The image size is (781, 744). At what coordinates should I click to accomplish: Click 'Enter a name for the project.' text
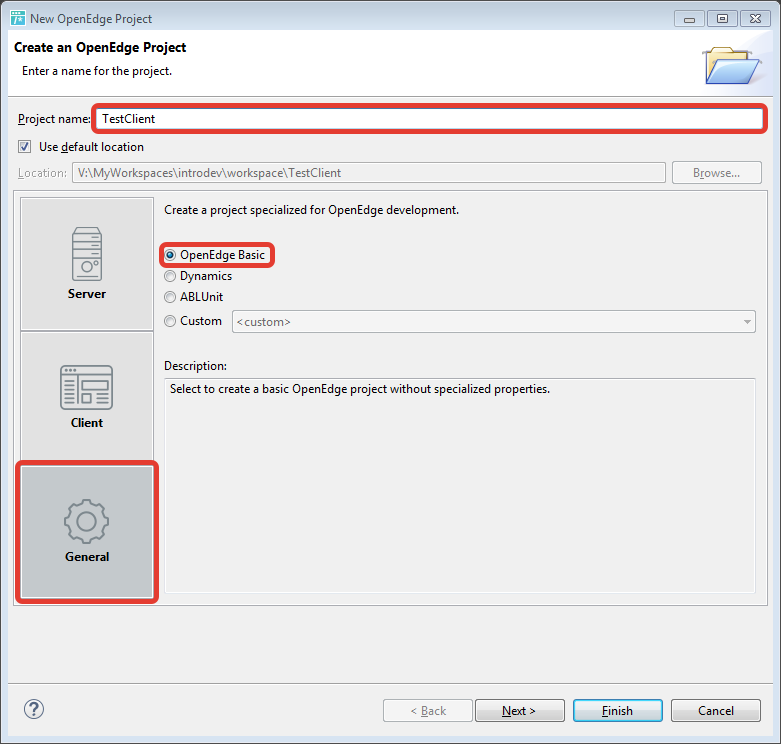click(x=97, y=71)
